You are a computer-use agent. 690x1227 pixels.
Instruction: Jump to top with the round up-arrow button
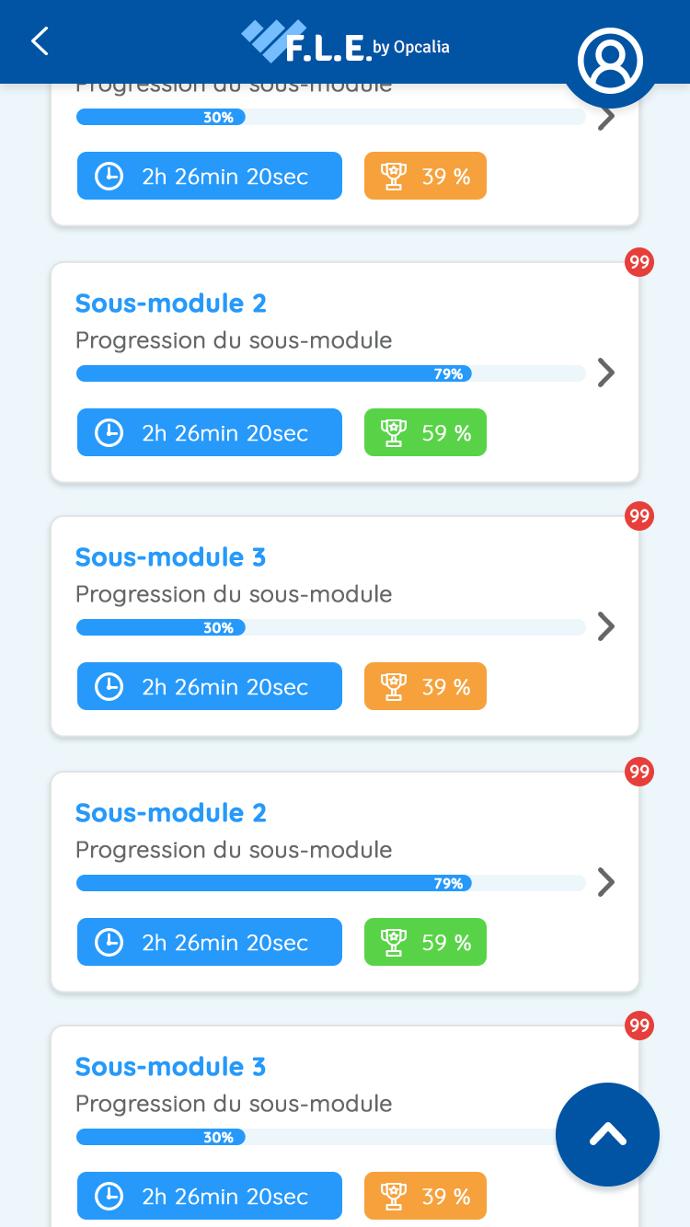click(x=608, y=1134)
